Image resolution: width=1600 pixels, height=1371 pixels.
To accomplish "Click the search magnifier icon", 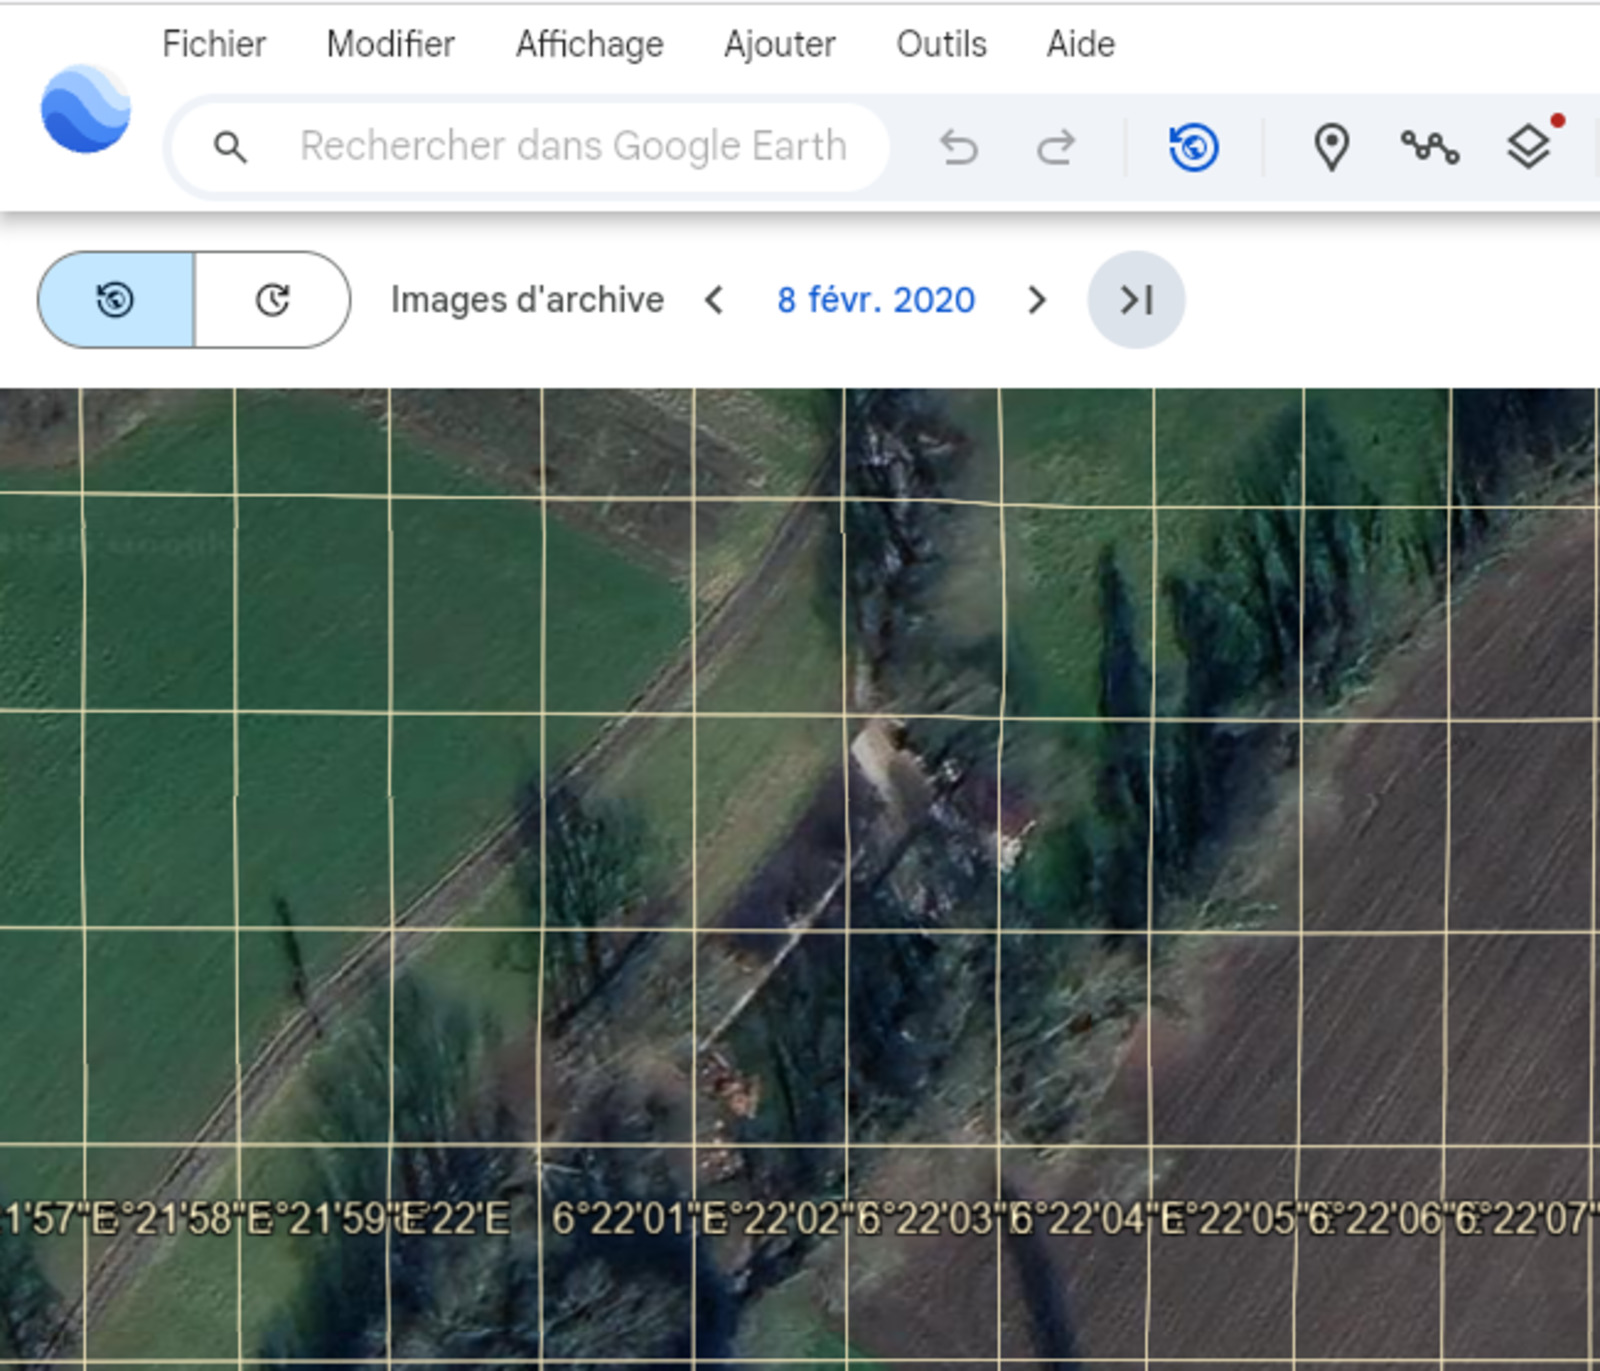I will click(x=230, y=147).
